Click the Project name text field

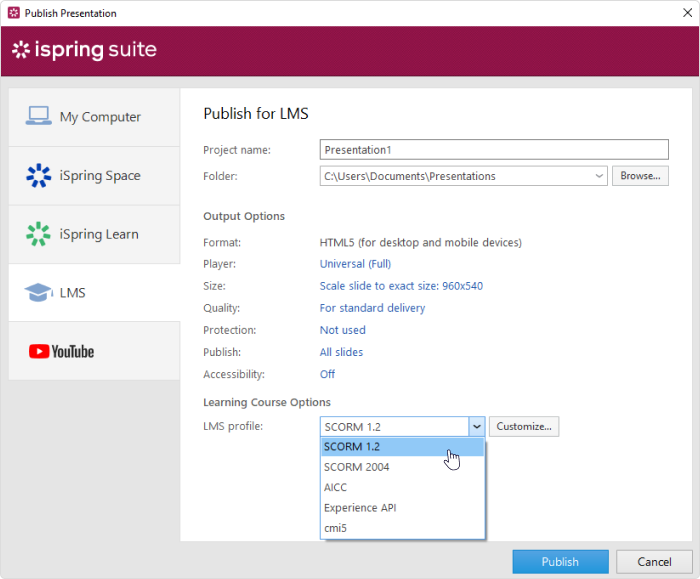pyautogui.click(x=494, y=150)
